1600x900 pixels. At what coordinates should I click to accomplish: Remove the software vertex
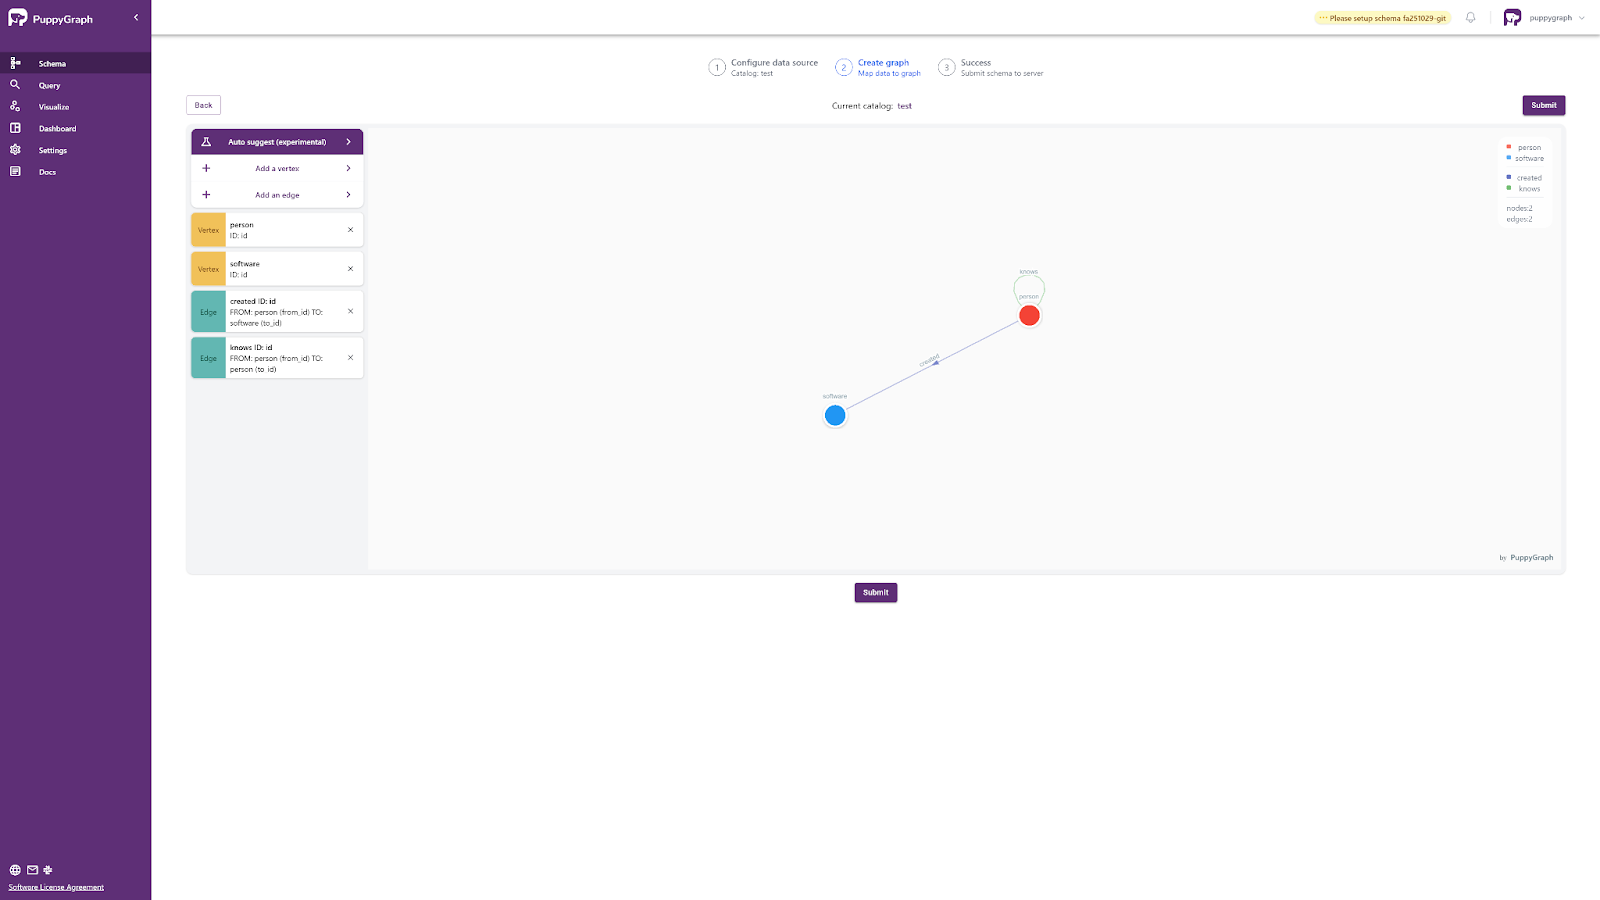(350, 269)
